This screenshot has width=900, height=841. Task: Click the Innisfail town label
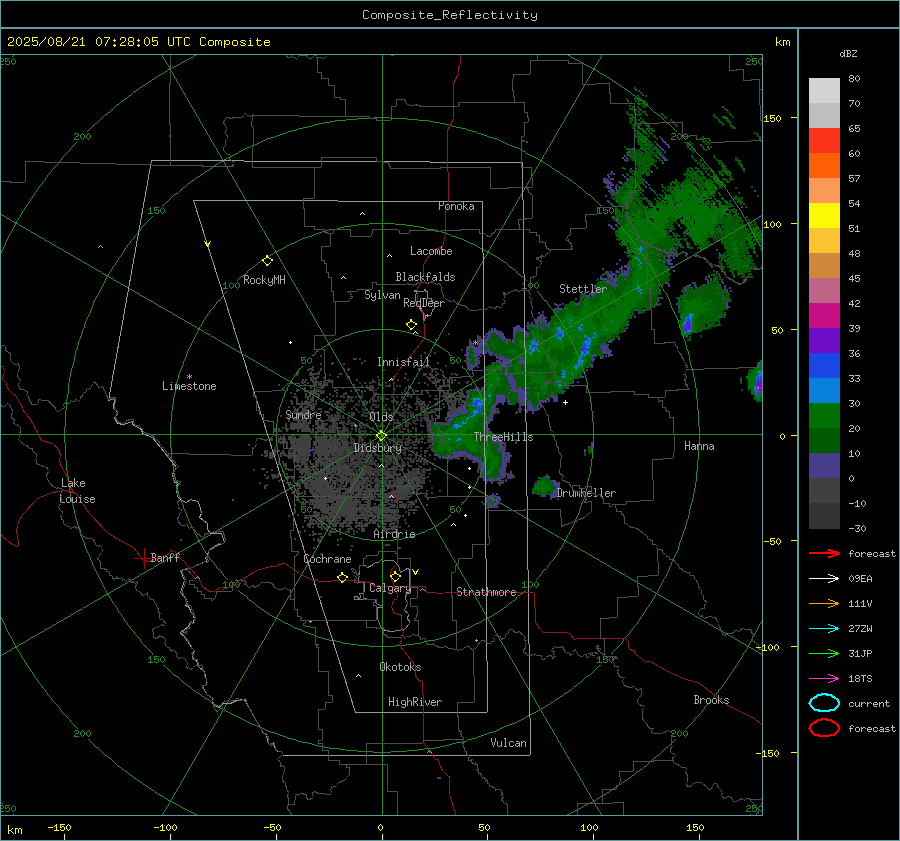[403, 362]
